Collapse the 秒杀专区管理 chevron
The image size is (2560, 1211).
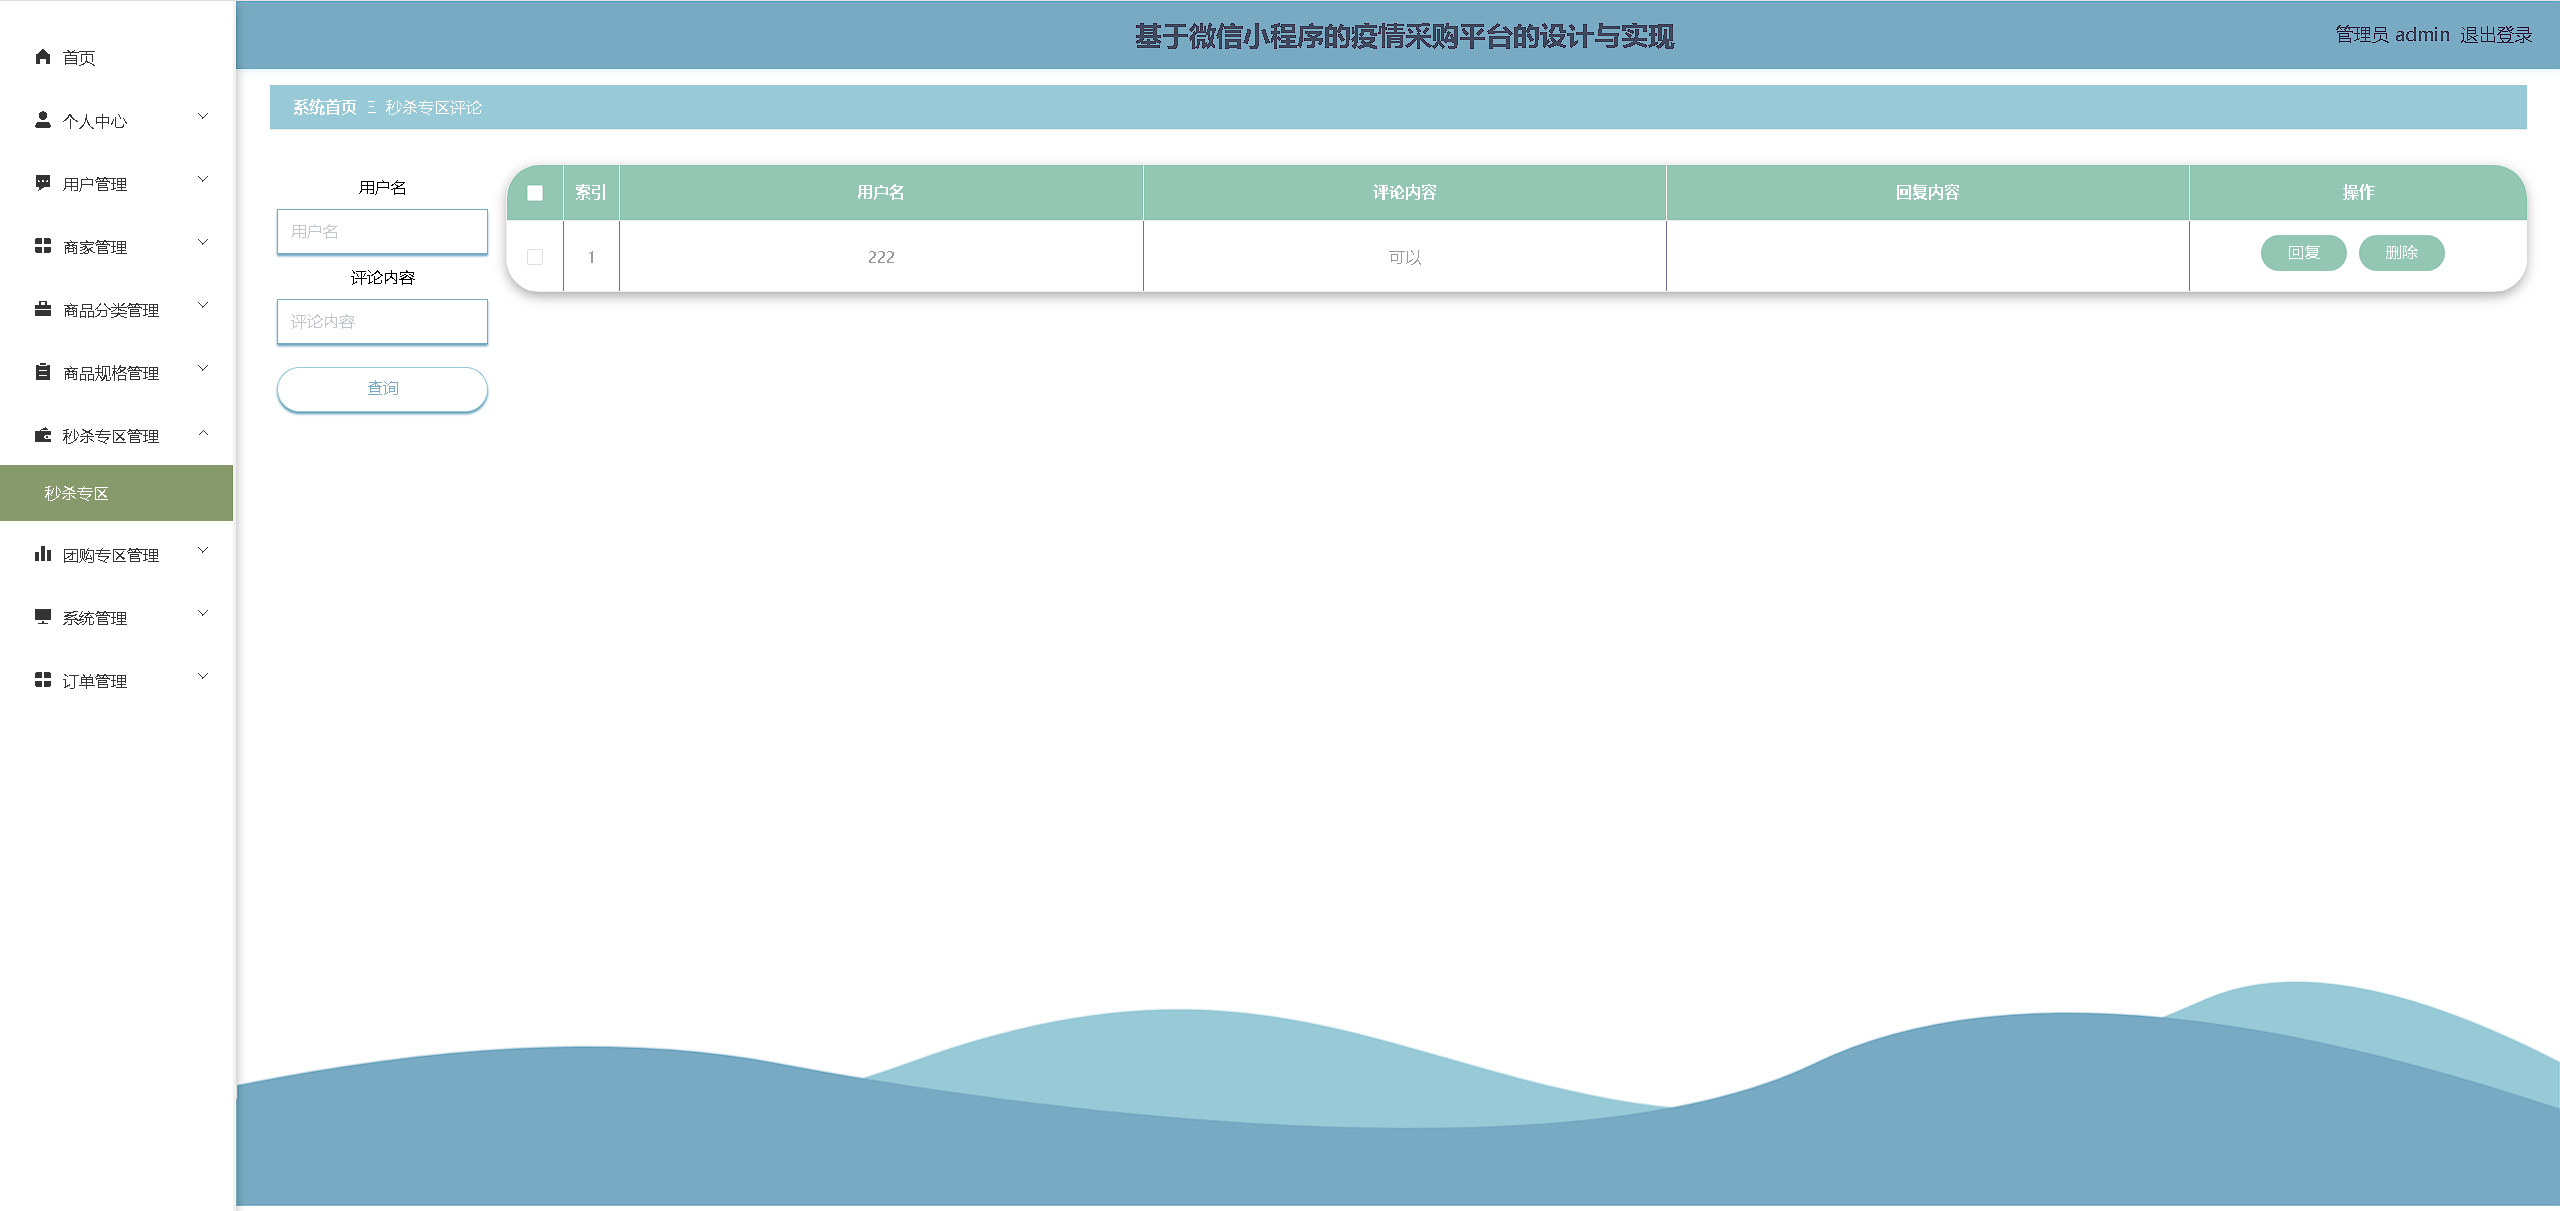(203, 432)
